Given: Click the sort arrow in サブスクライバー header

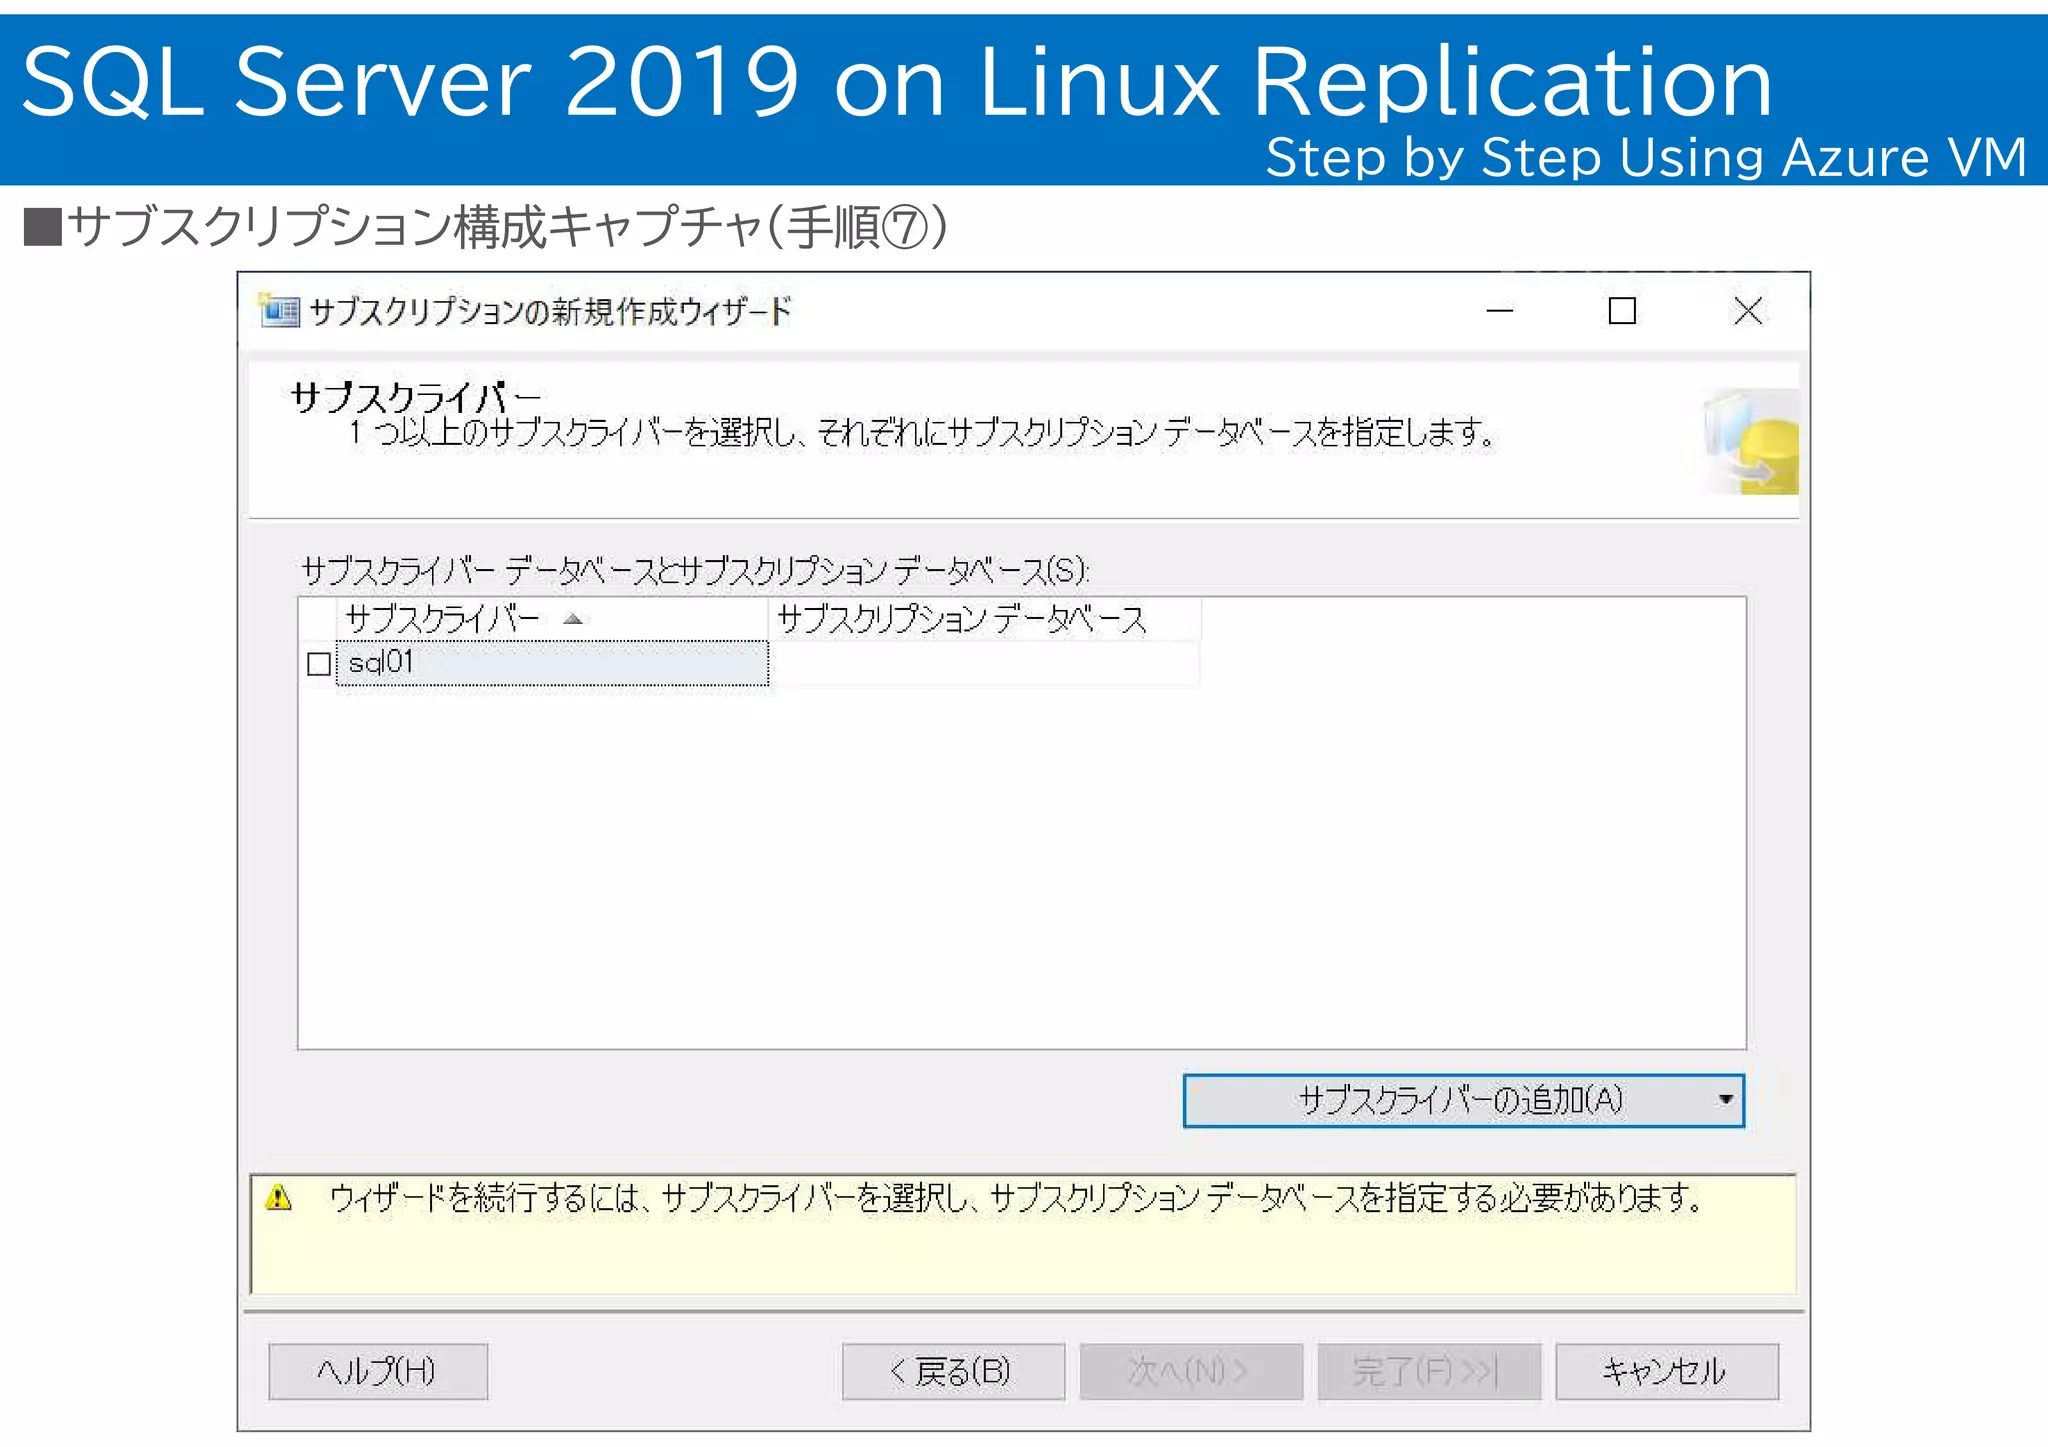Looking at the screenshot, I should pos(573,620).
